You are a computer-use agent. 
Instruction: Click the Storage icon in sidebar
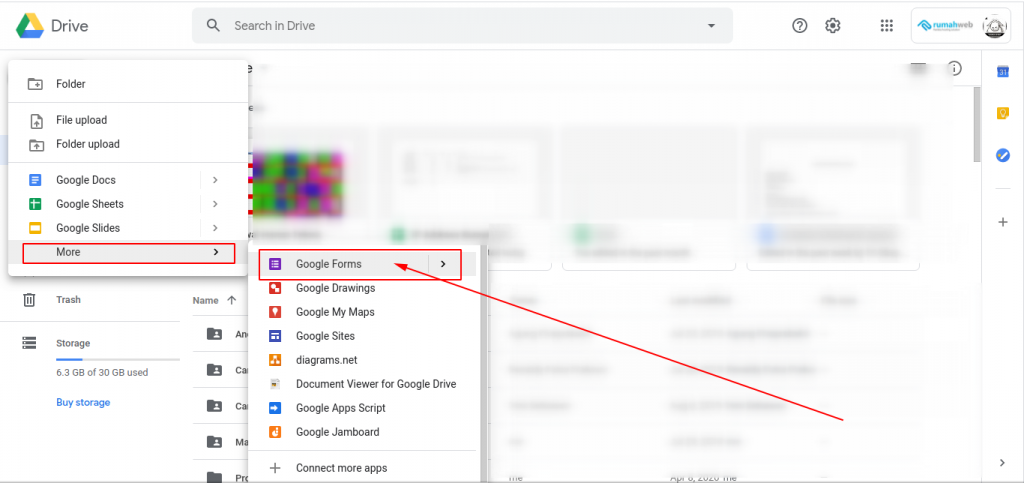[29, 343]
